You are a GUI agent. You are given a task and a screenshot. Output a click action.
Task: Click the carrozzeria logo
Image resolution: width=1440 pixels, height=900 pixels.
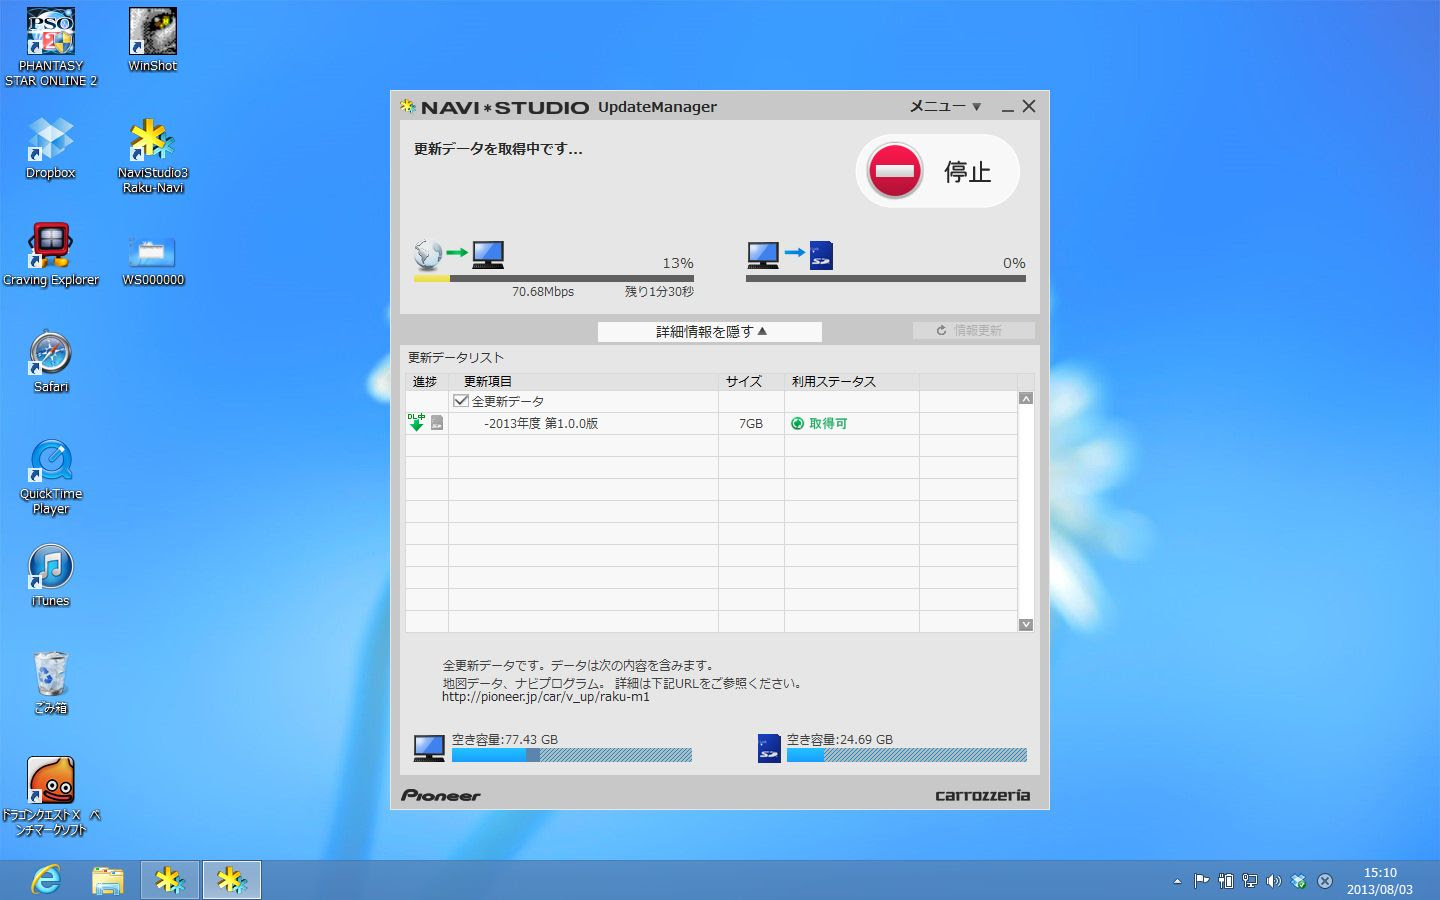click(x=982, y=795)
